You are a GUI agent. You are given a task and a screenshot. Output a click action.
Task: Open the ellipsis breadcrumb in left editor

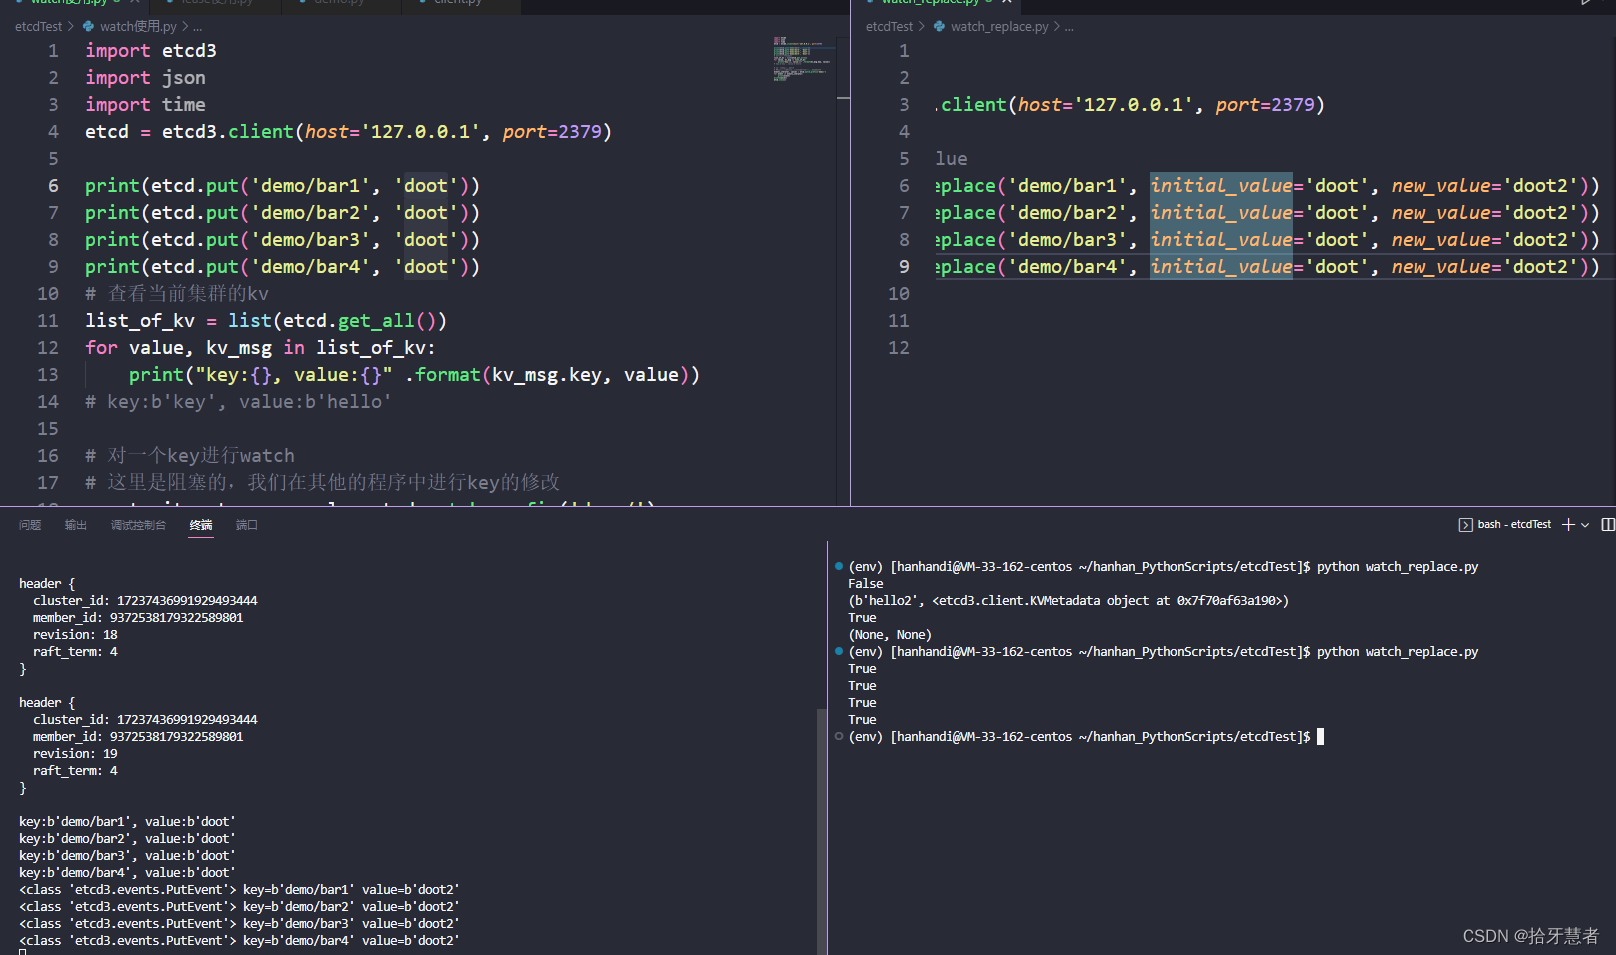point(197,27)
